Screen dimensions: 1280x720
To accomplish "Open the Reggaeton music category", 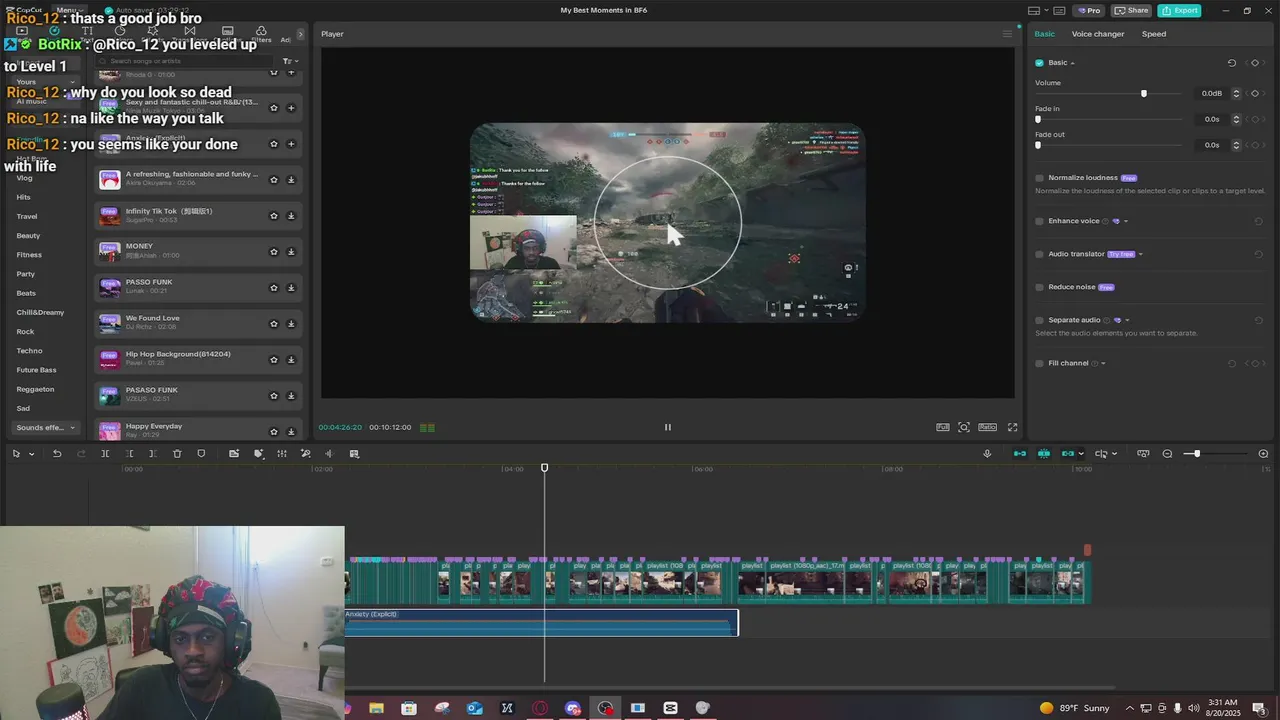I will click(35, 389).
